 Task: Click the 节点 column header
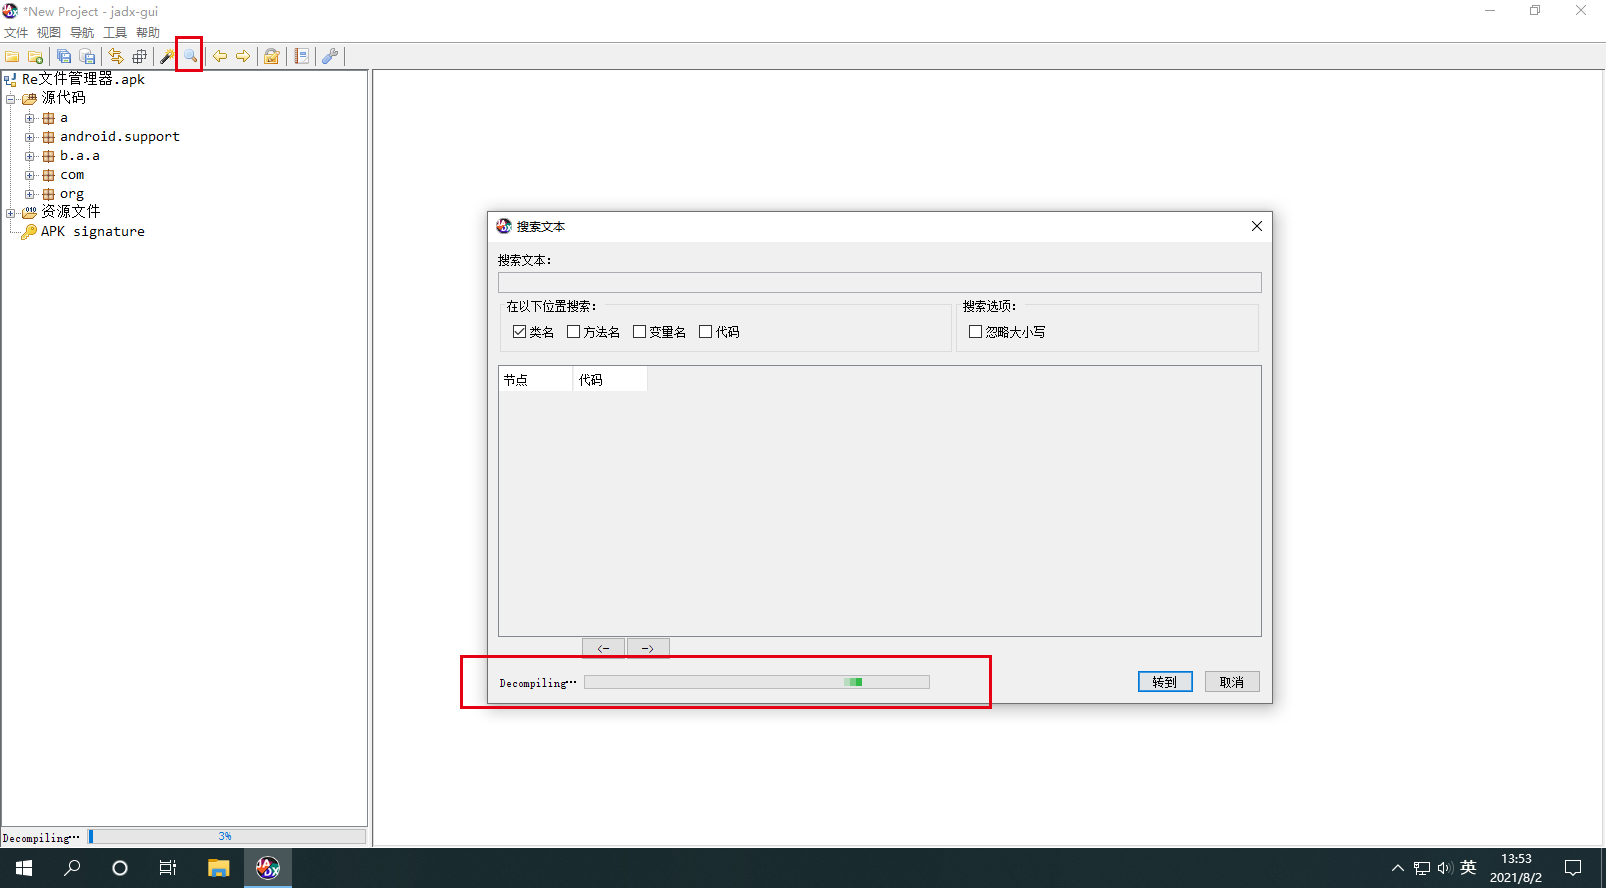click(x=536, y=380)
